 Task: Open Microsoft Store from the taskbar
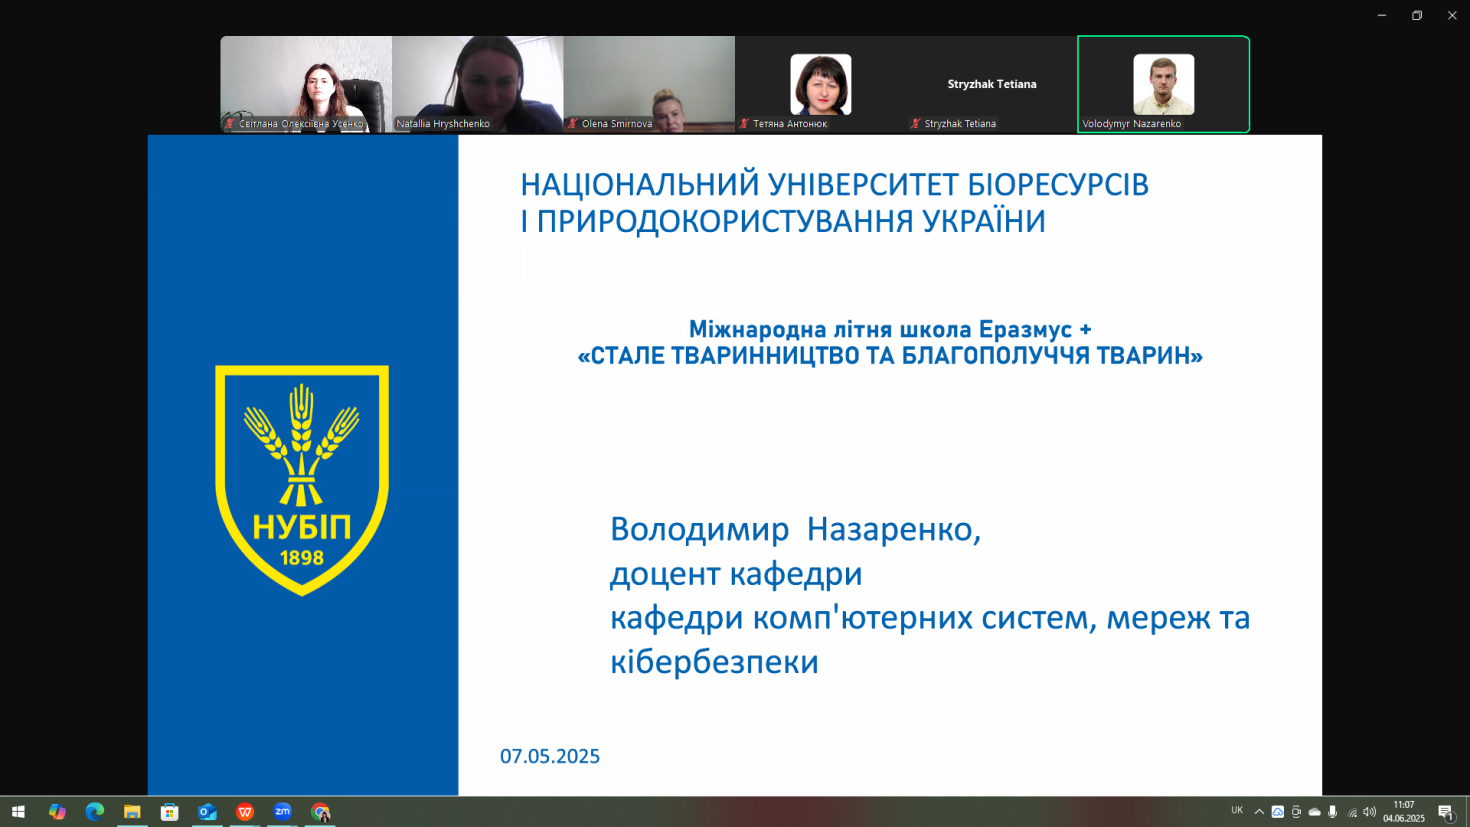pos(169,812)
